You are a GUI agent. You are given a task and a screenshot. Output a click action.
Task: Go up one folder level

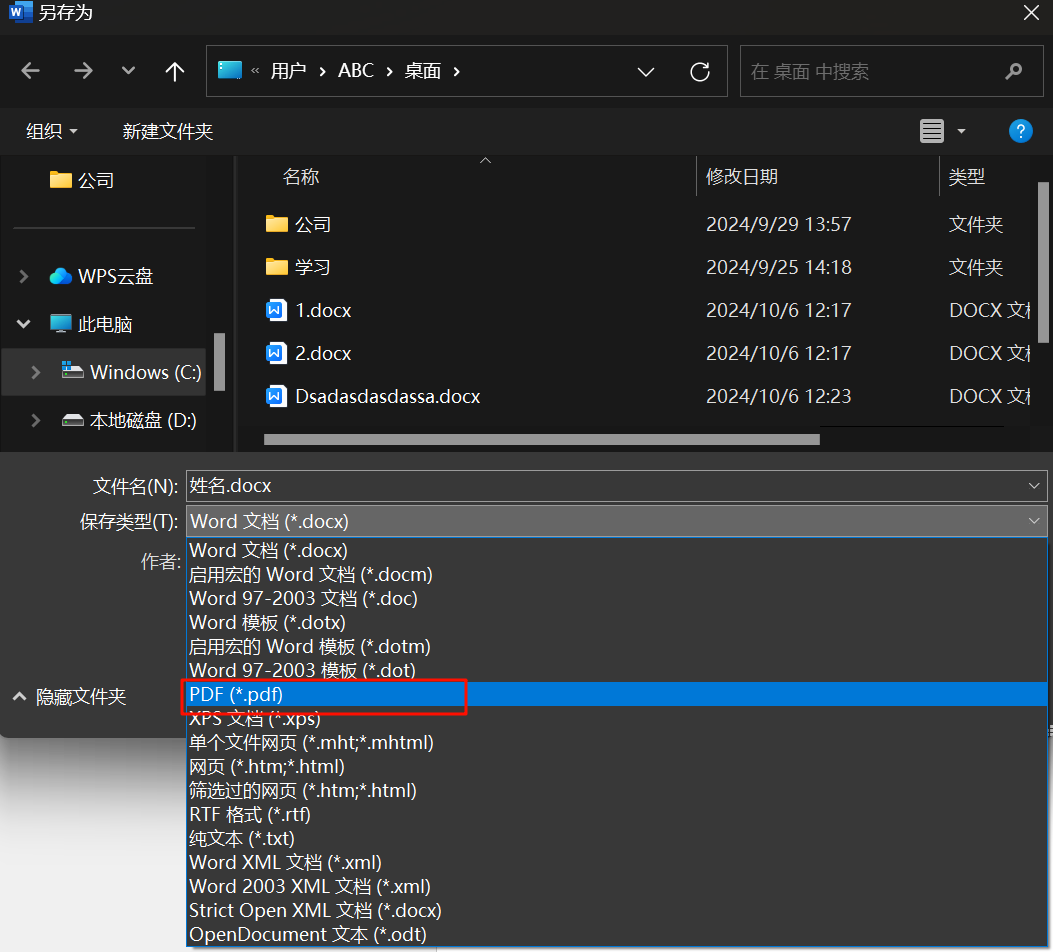(x=175, y=71)
